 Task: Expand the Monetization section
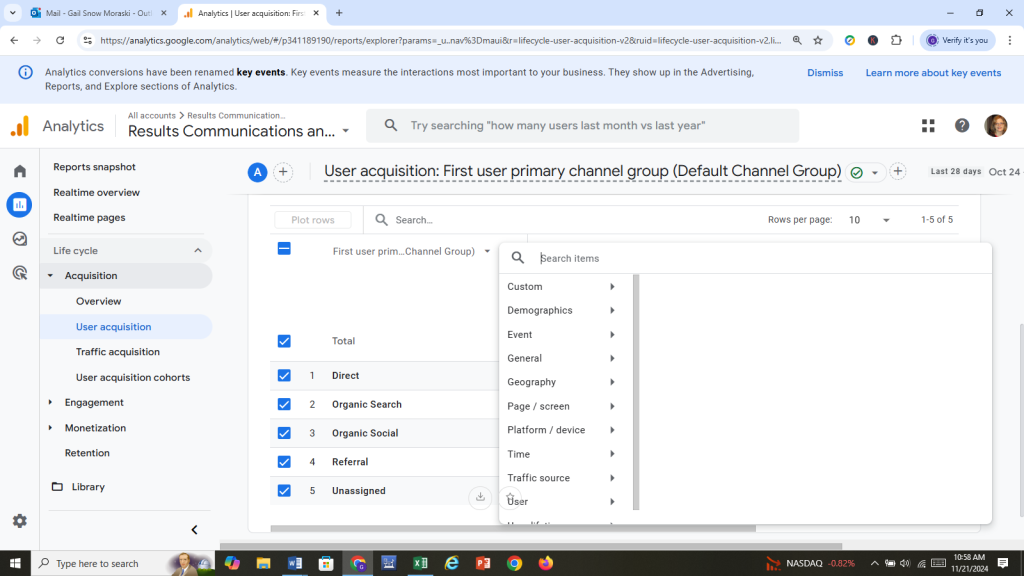(50, 428)
